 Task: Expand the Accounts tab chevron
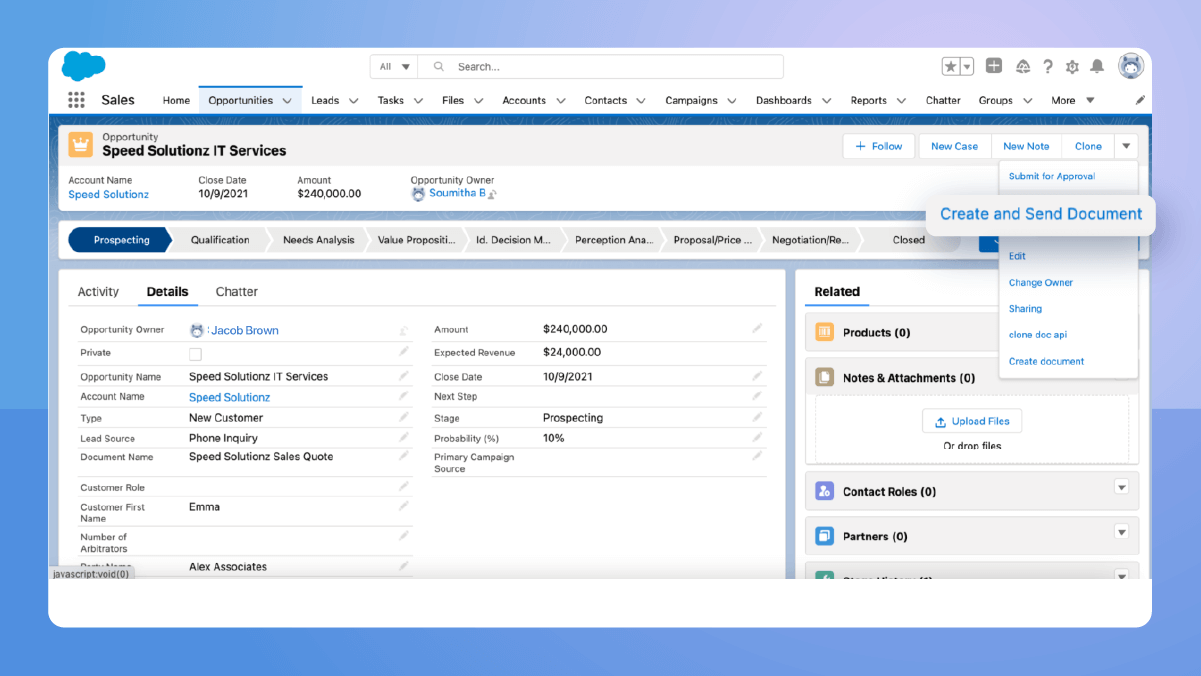[561, 101]
